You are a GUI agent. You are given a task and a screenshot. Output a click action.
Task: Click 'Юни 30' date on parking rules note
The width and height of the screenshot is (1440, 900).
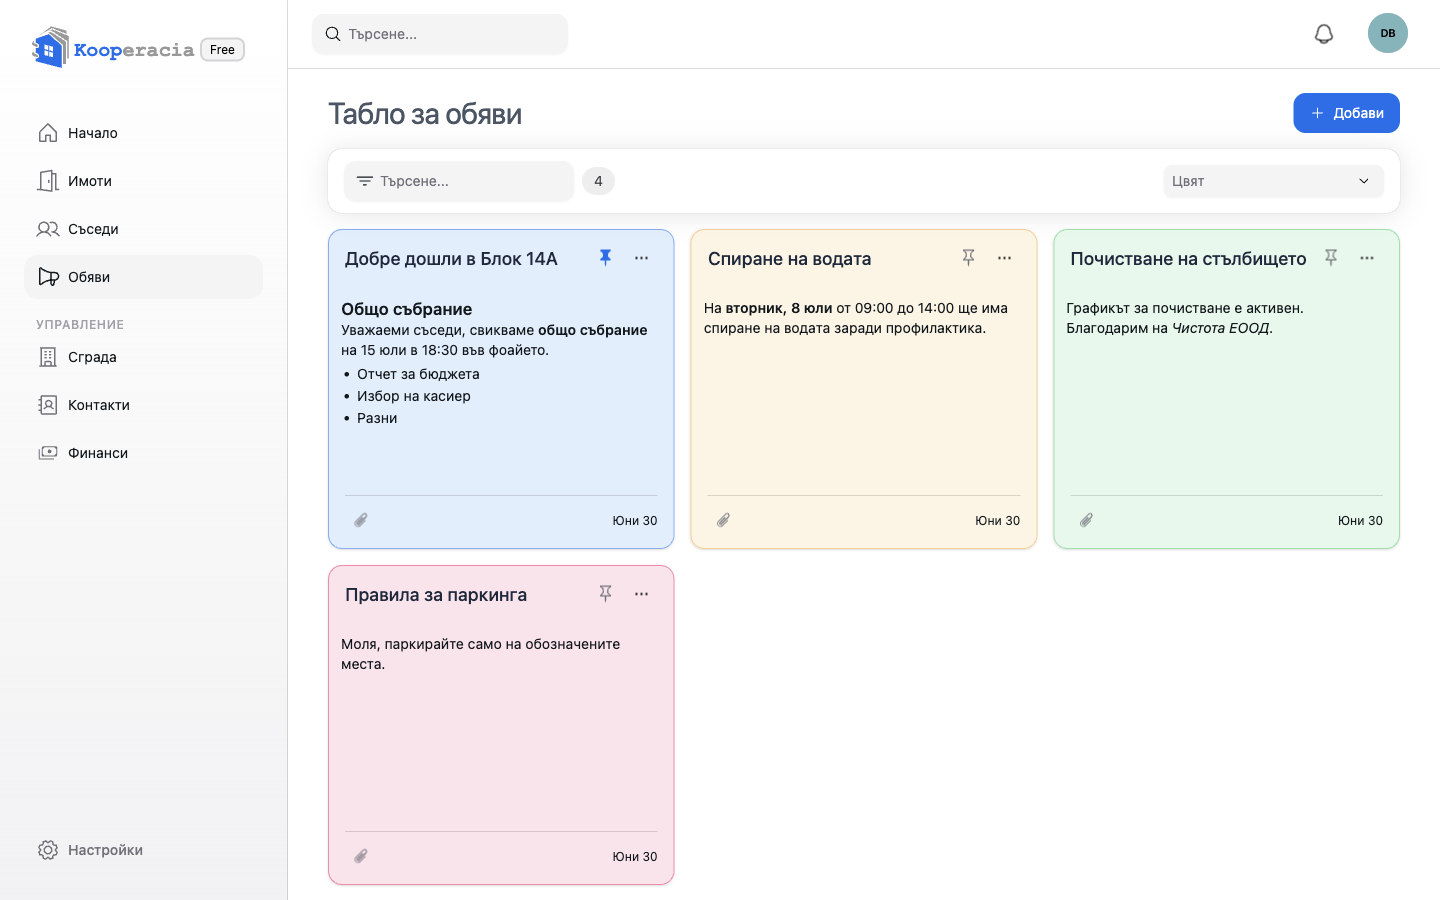click(x=635, y=857)
